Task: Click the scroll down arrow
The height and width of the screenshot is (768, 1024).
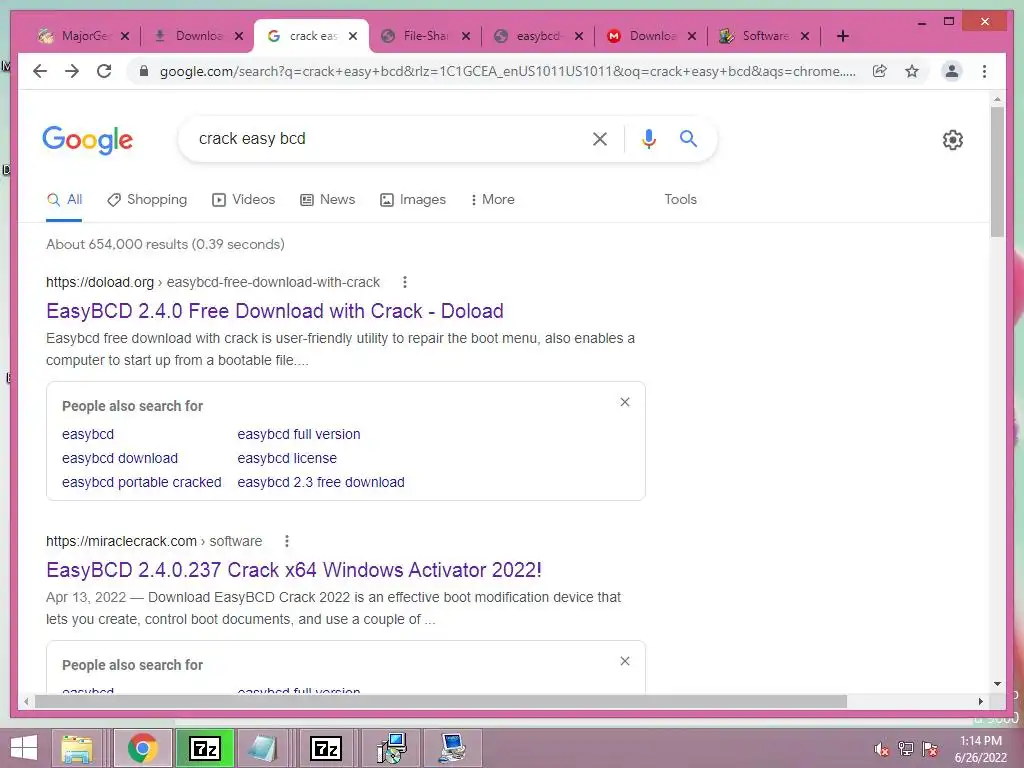Action: point(997,684)
